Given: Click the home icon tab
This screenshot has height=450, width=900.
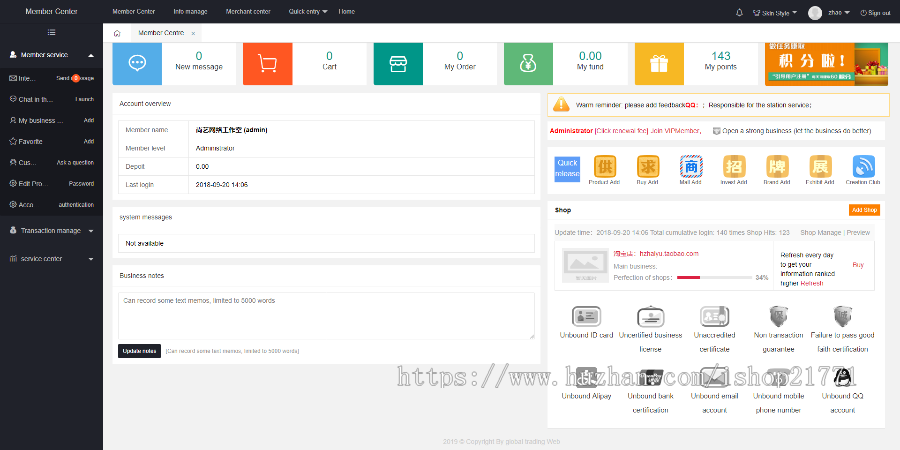Looking at the screenshot, I should [x=117, y=33].
